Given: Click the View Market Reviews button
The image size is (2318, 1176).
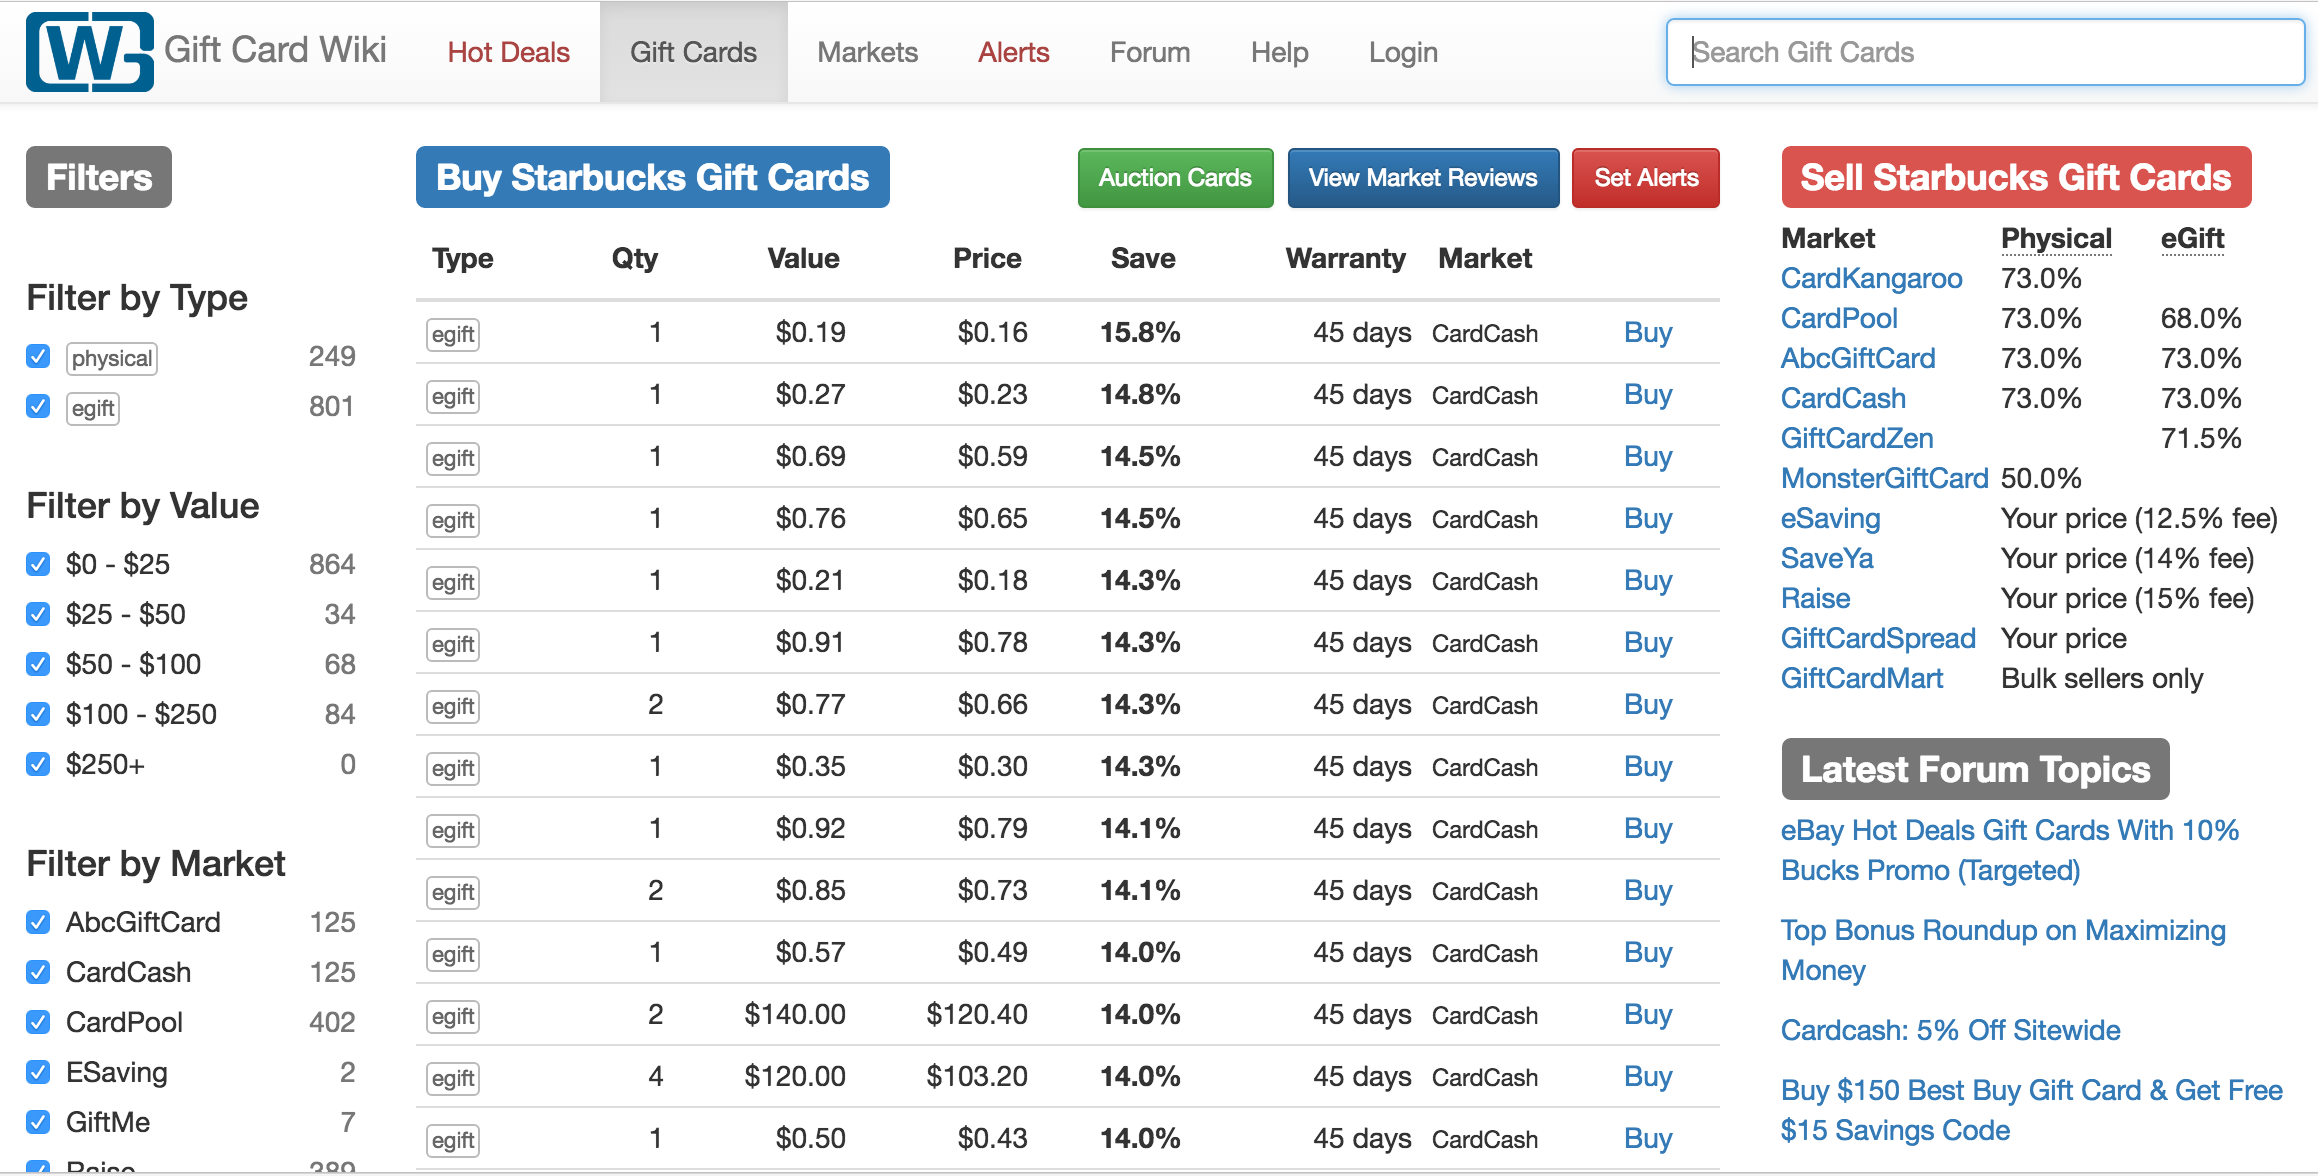Looking at the screenshot, I should 1423,178.
